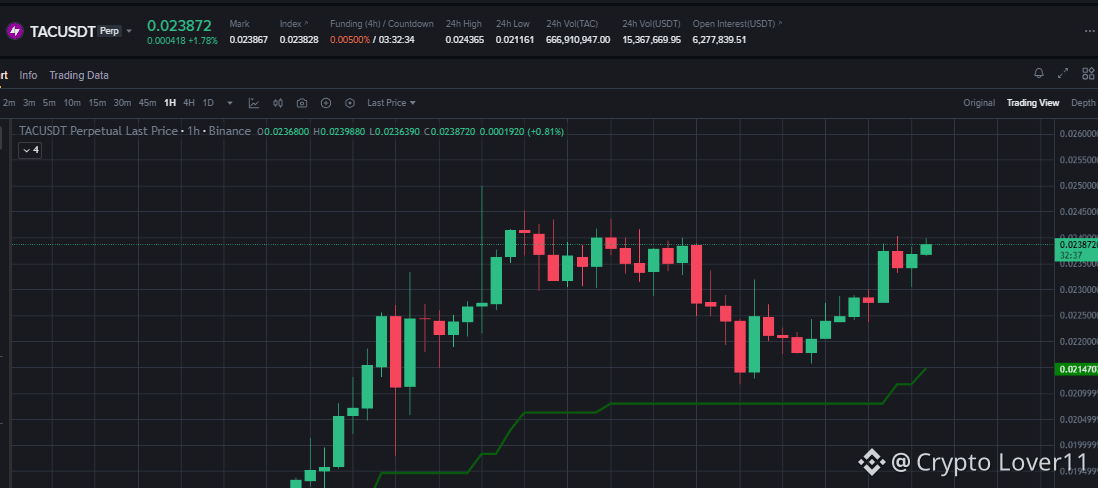Open the more options ellipsis menu

pyautogui.click(x=1089, y=31)
